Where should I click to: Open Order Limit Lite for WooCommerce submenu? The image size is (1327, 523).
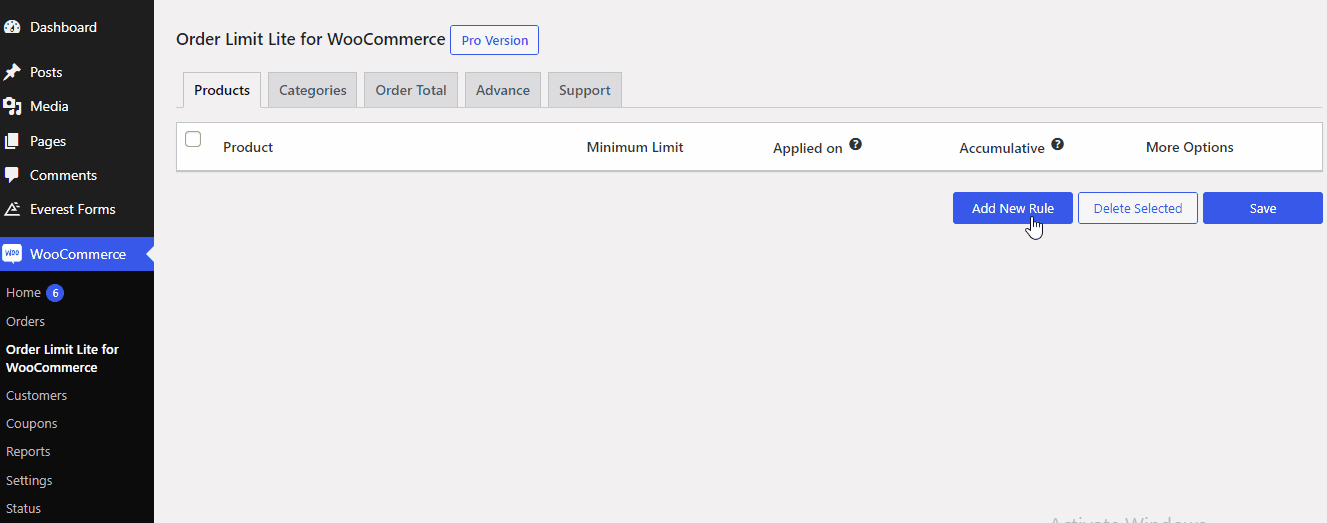(62, 358)
